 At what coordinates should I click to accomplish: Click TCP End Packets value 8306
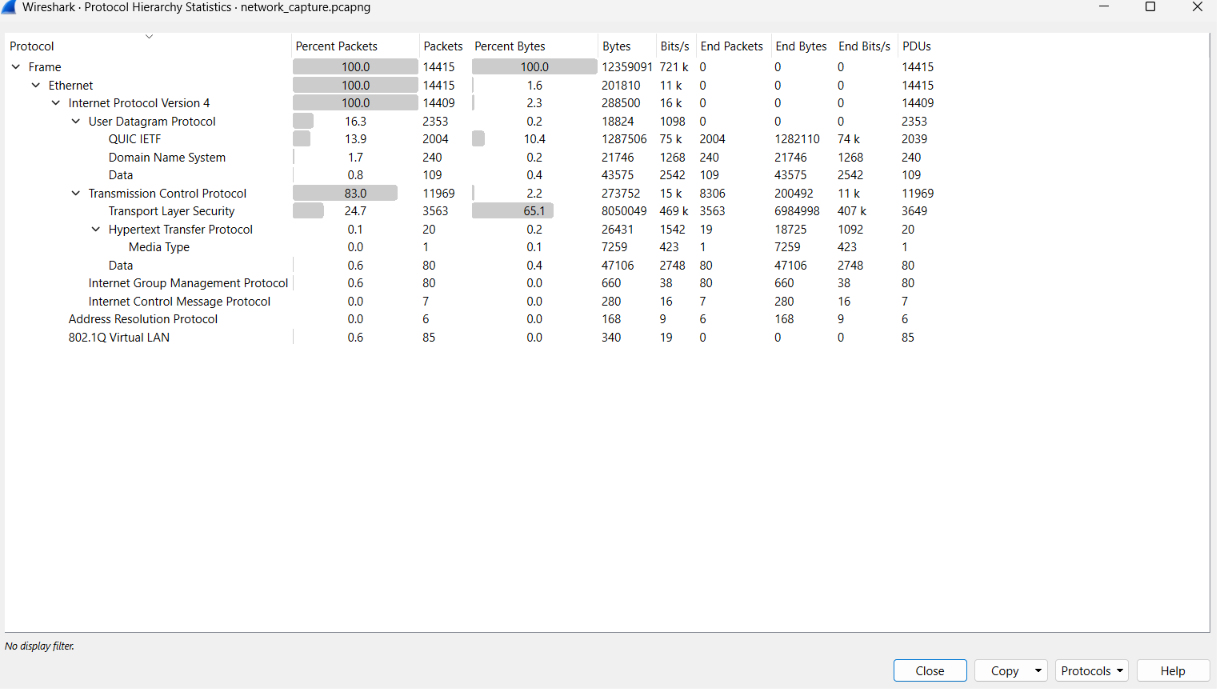pos(713,193)
